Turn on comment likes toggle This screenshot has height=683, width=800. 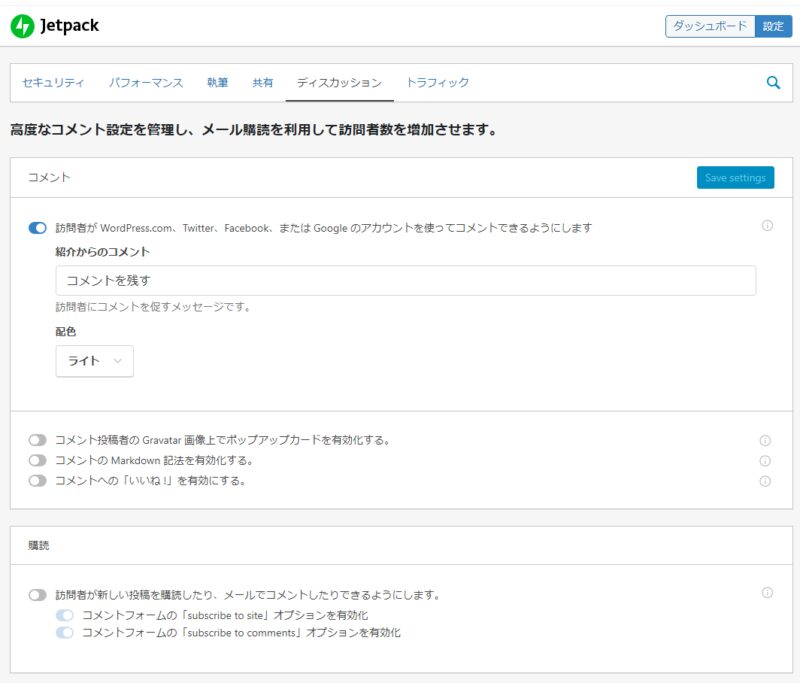37,480
